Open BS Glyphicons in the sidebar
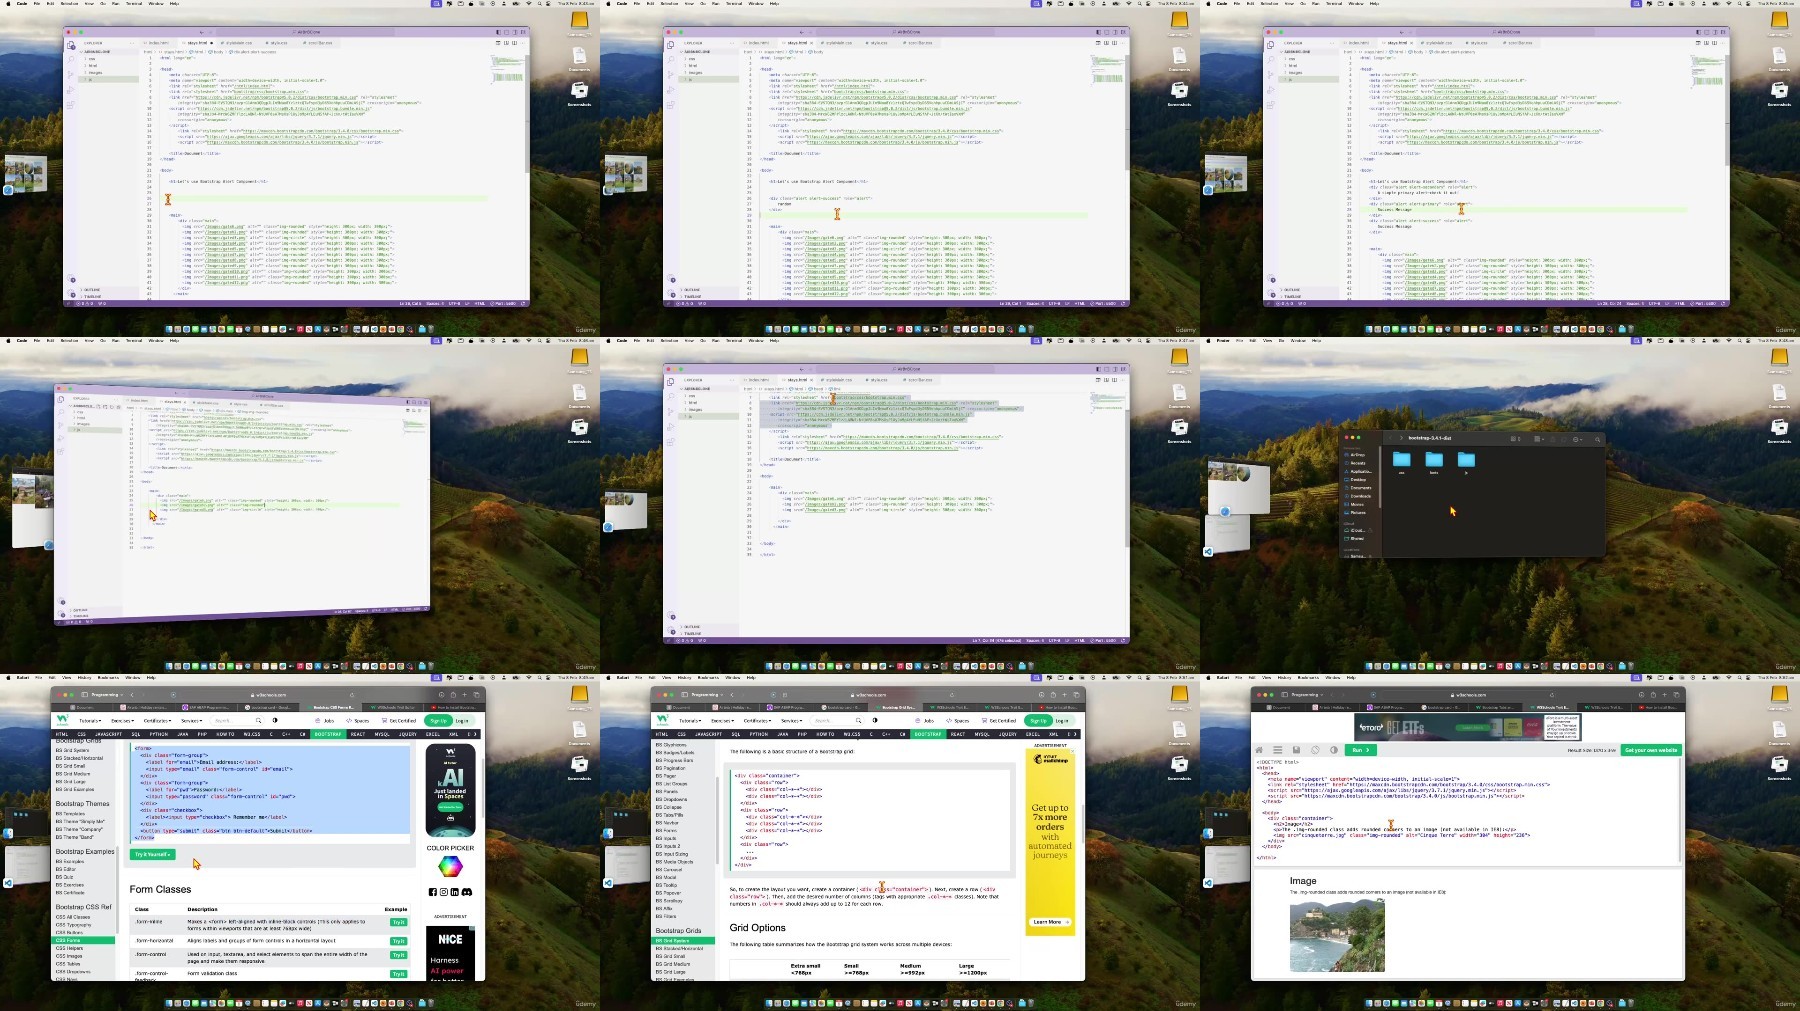 671,745
